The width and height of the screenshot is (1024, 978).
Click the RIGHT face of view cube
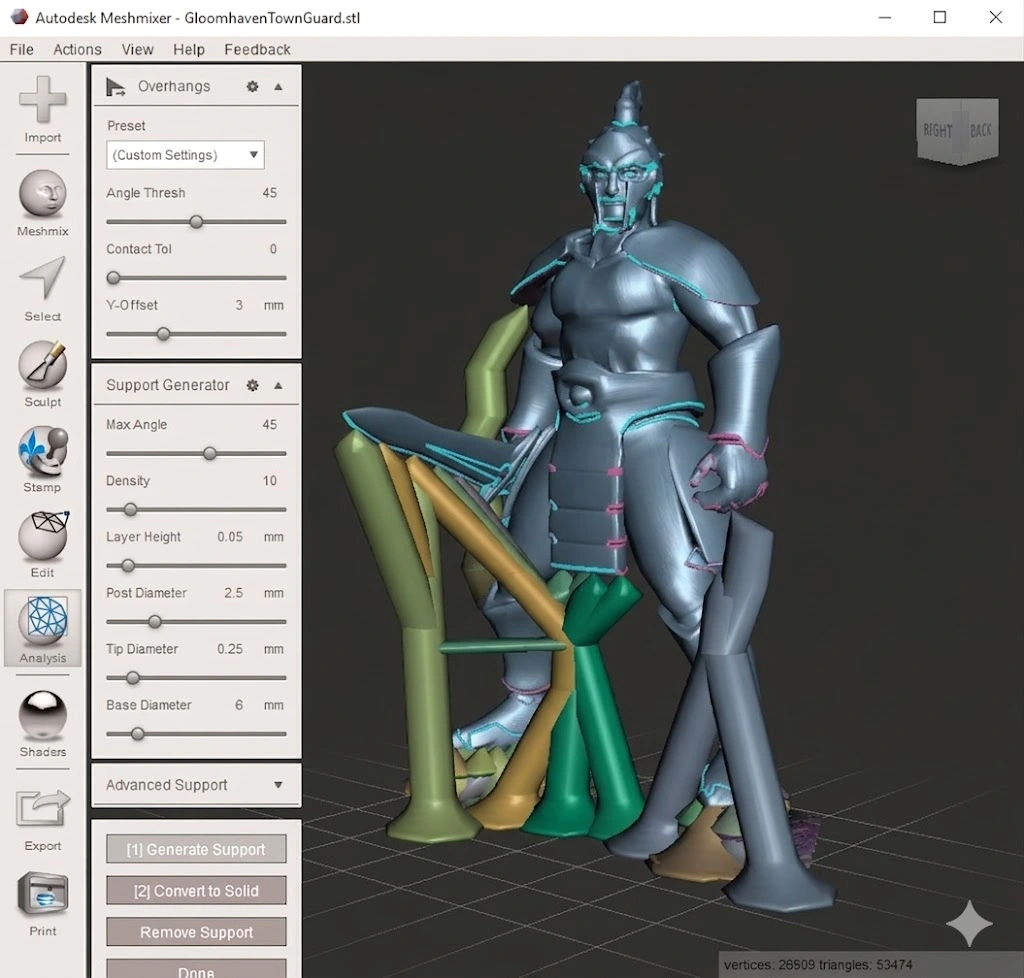click(x=938, y=131)
